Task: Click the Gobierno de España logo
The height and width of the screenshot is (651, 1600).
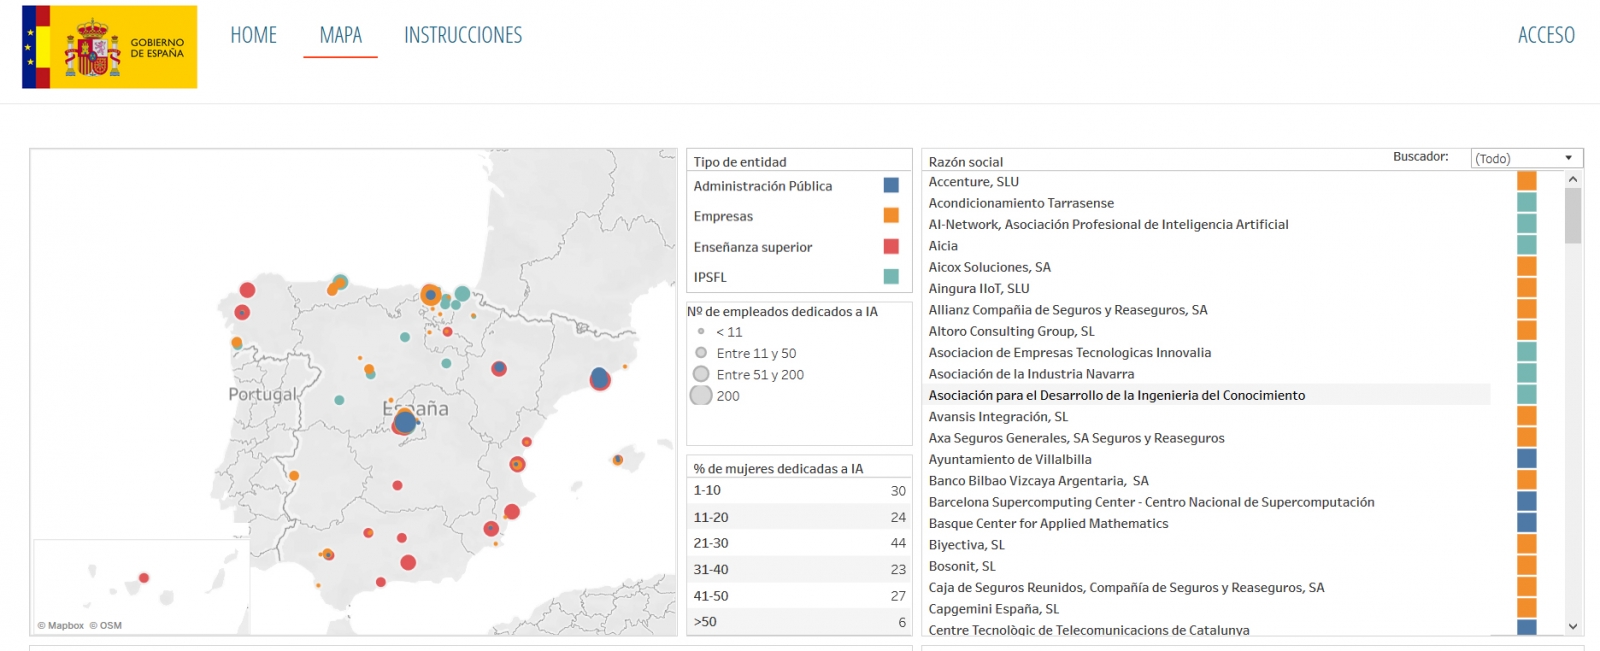Action: tap(110, 47)
